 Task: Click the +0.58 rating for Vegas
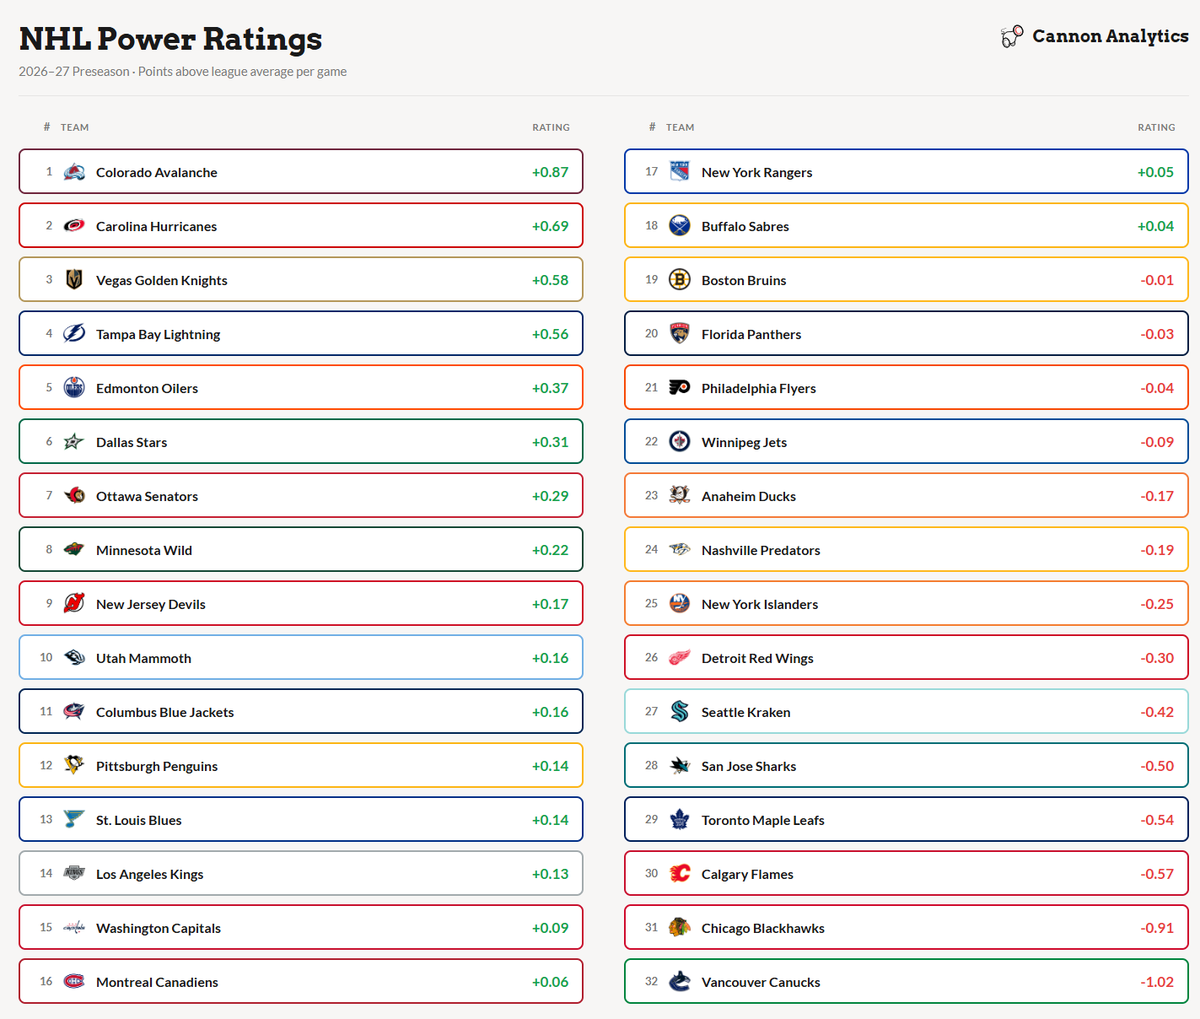[550, 280]
